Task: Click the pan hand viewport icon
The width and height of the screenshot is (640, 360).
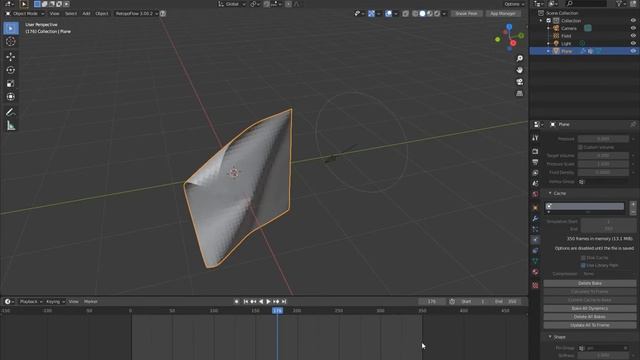Action: click(x=520, y=70)
